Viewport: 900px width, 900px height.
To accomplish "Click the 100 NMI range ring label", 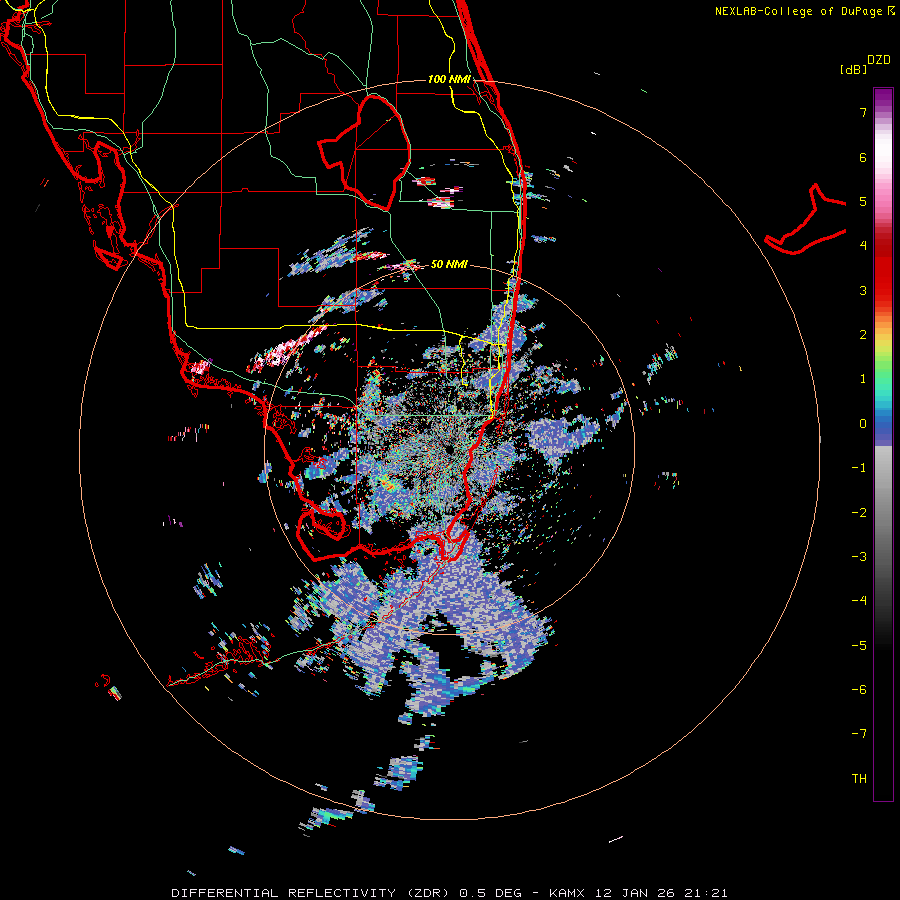I will (449, 79).
